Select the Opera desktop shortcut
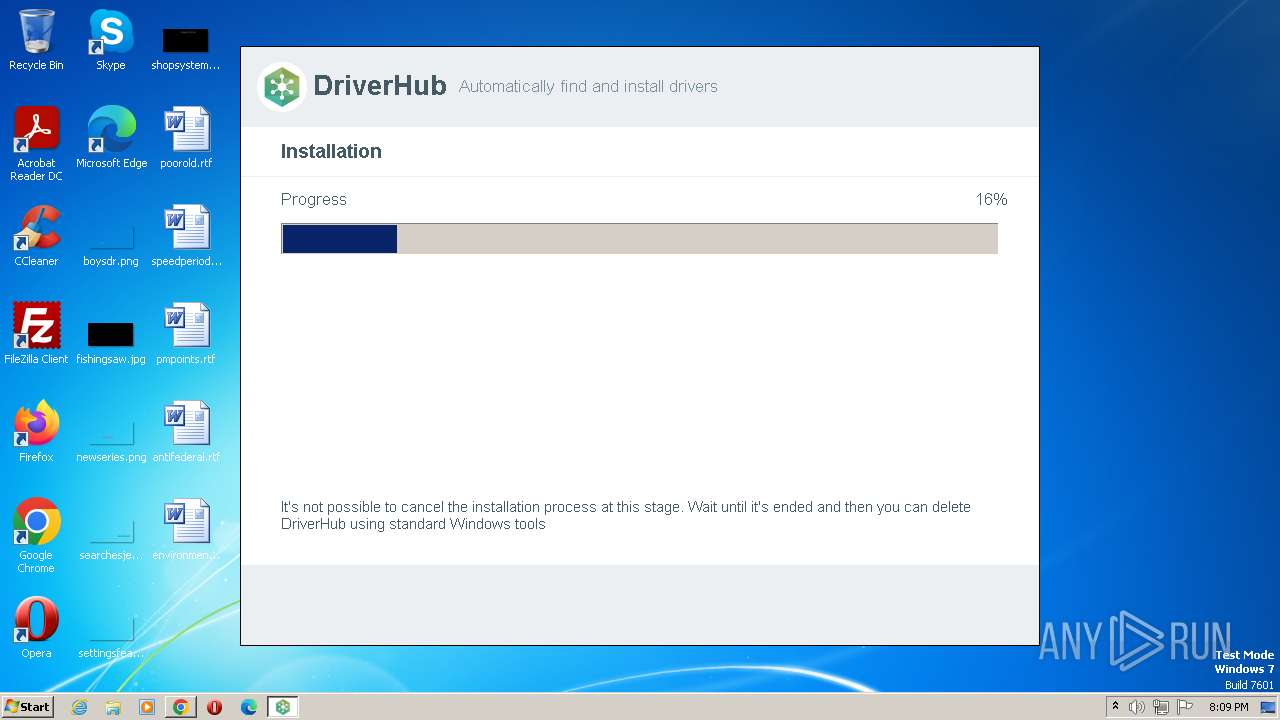Viewport: 1280px width, 720px height. (36, 627)
